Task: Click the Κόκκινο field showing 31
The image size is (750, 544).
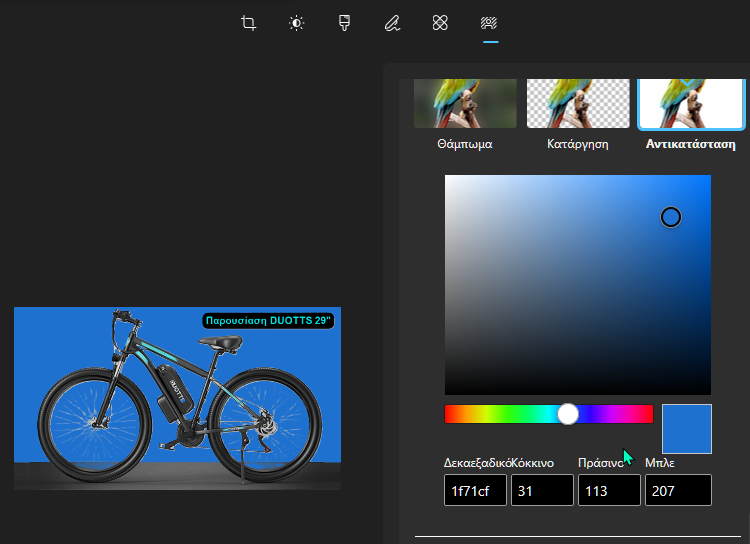Action: click(x=542, y=490)
